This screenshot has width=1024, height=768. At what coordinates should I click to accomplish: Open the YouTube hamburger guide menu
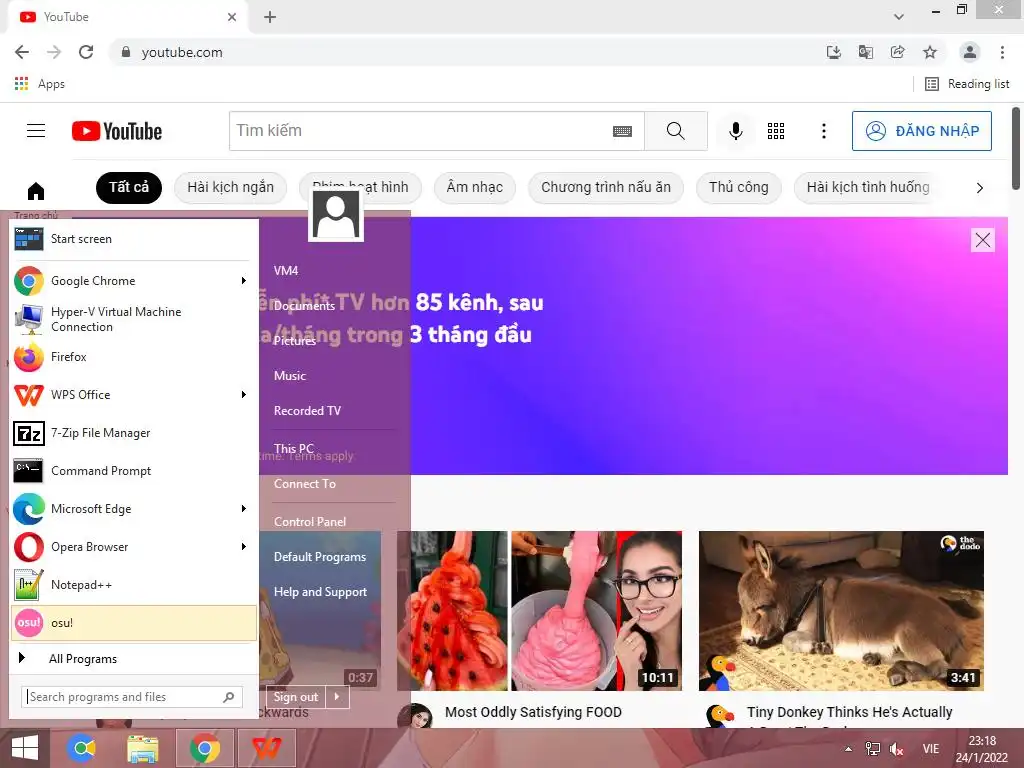tap(36, 131)
